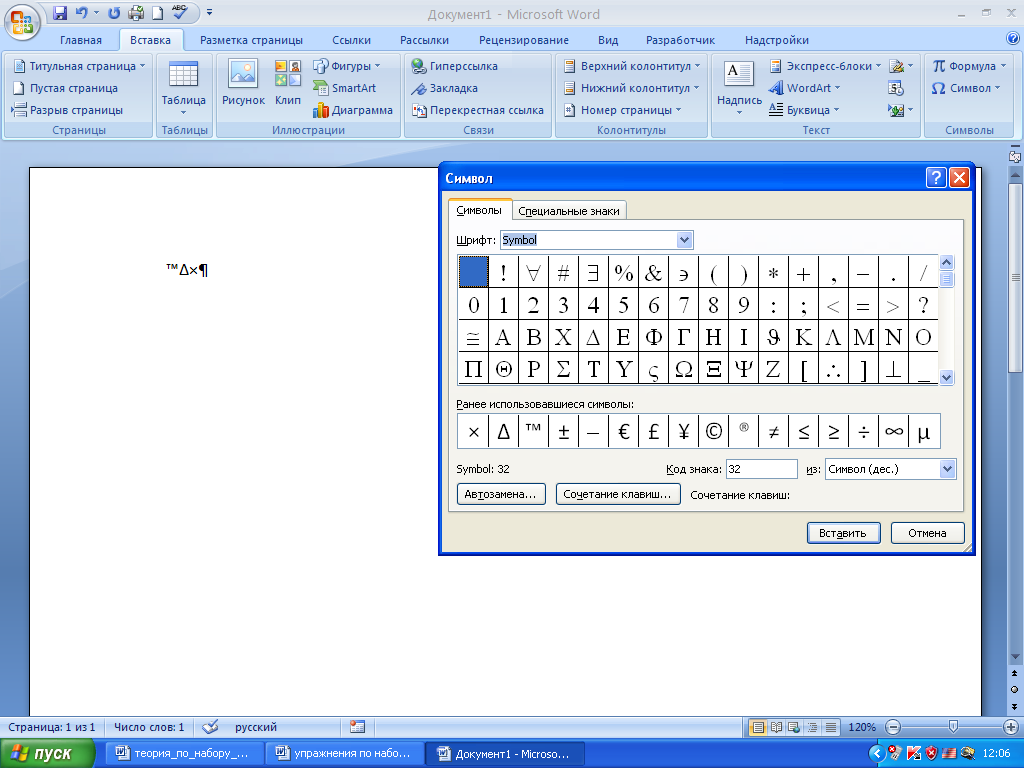Switch to Draft view
The image size is (1024, 768).
pyautogui.click(x=831, y=727)
